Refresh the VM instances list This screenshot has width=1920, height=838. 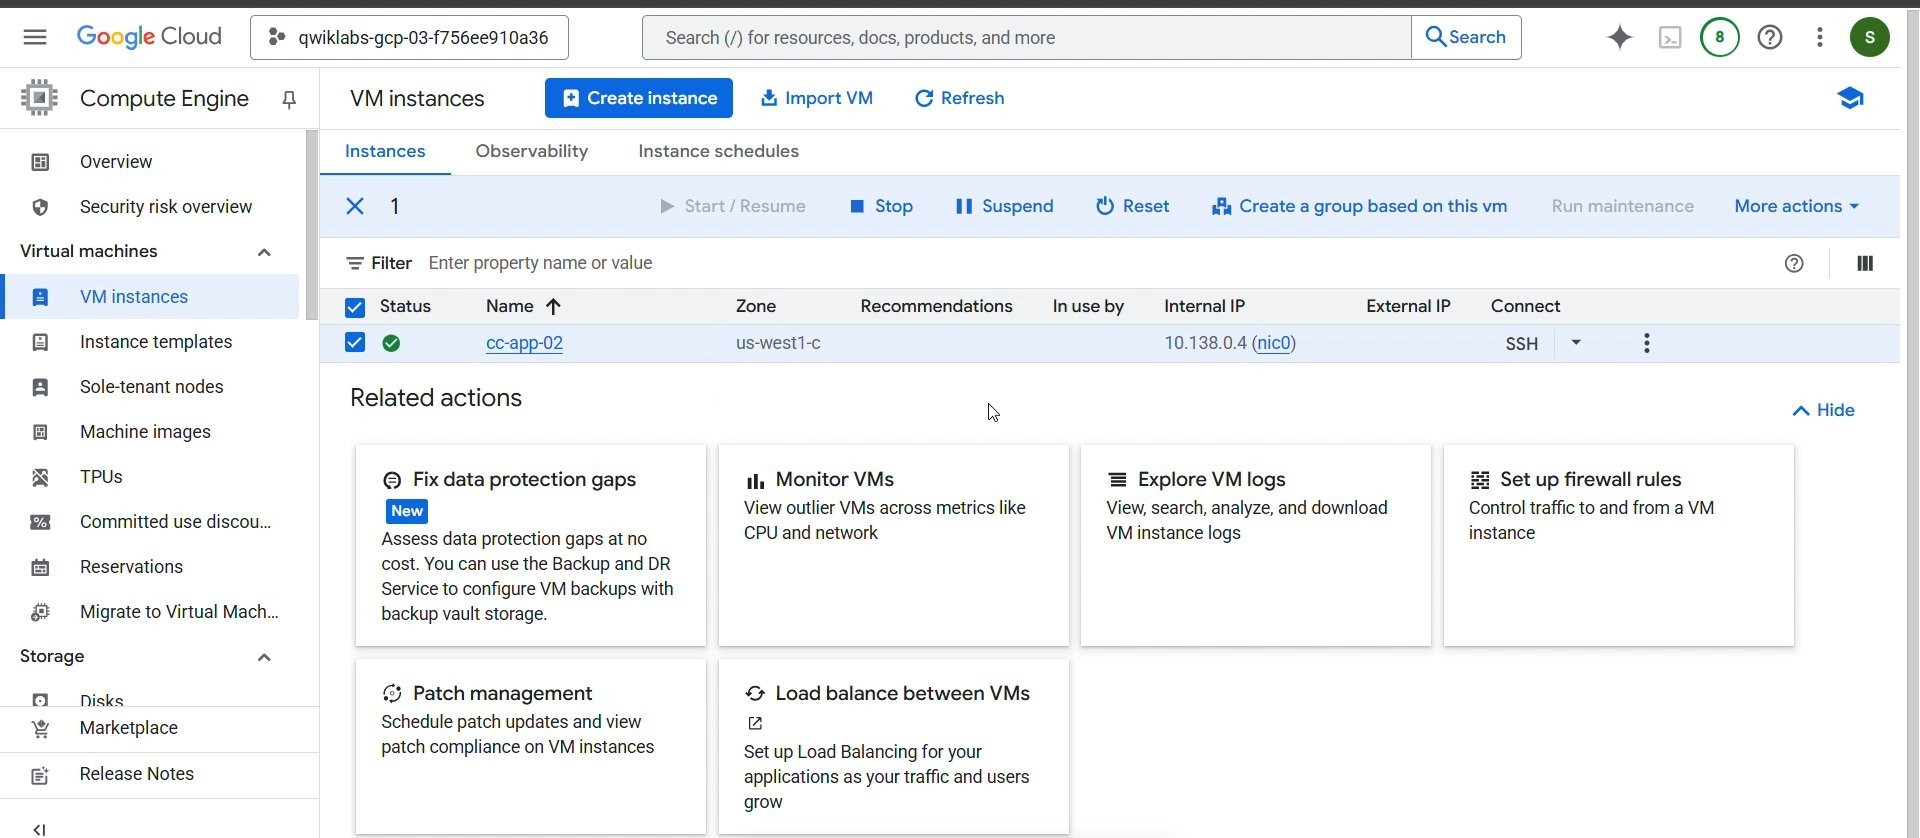click(960, 98)
